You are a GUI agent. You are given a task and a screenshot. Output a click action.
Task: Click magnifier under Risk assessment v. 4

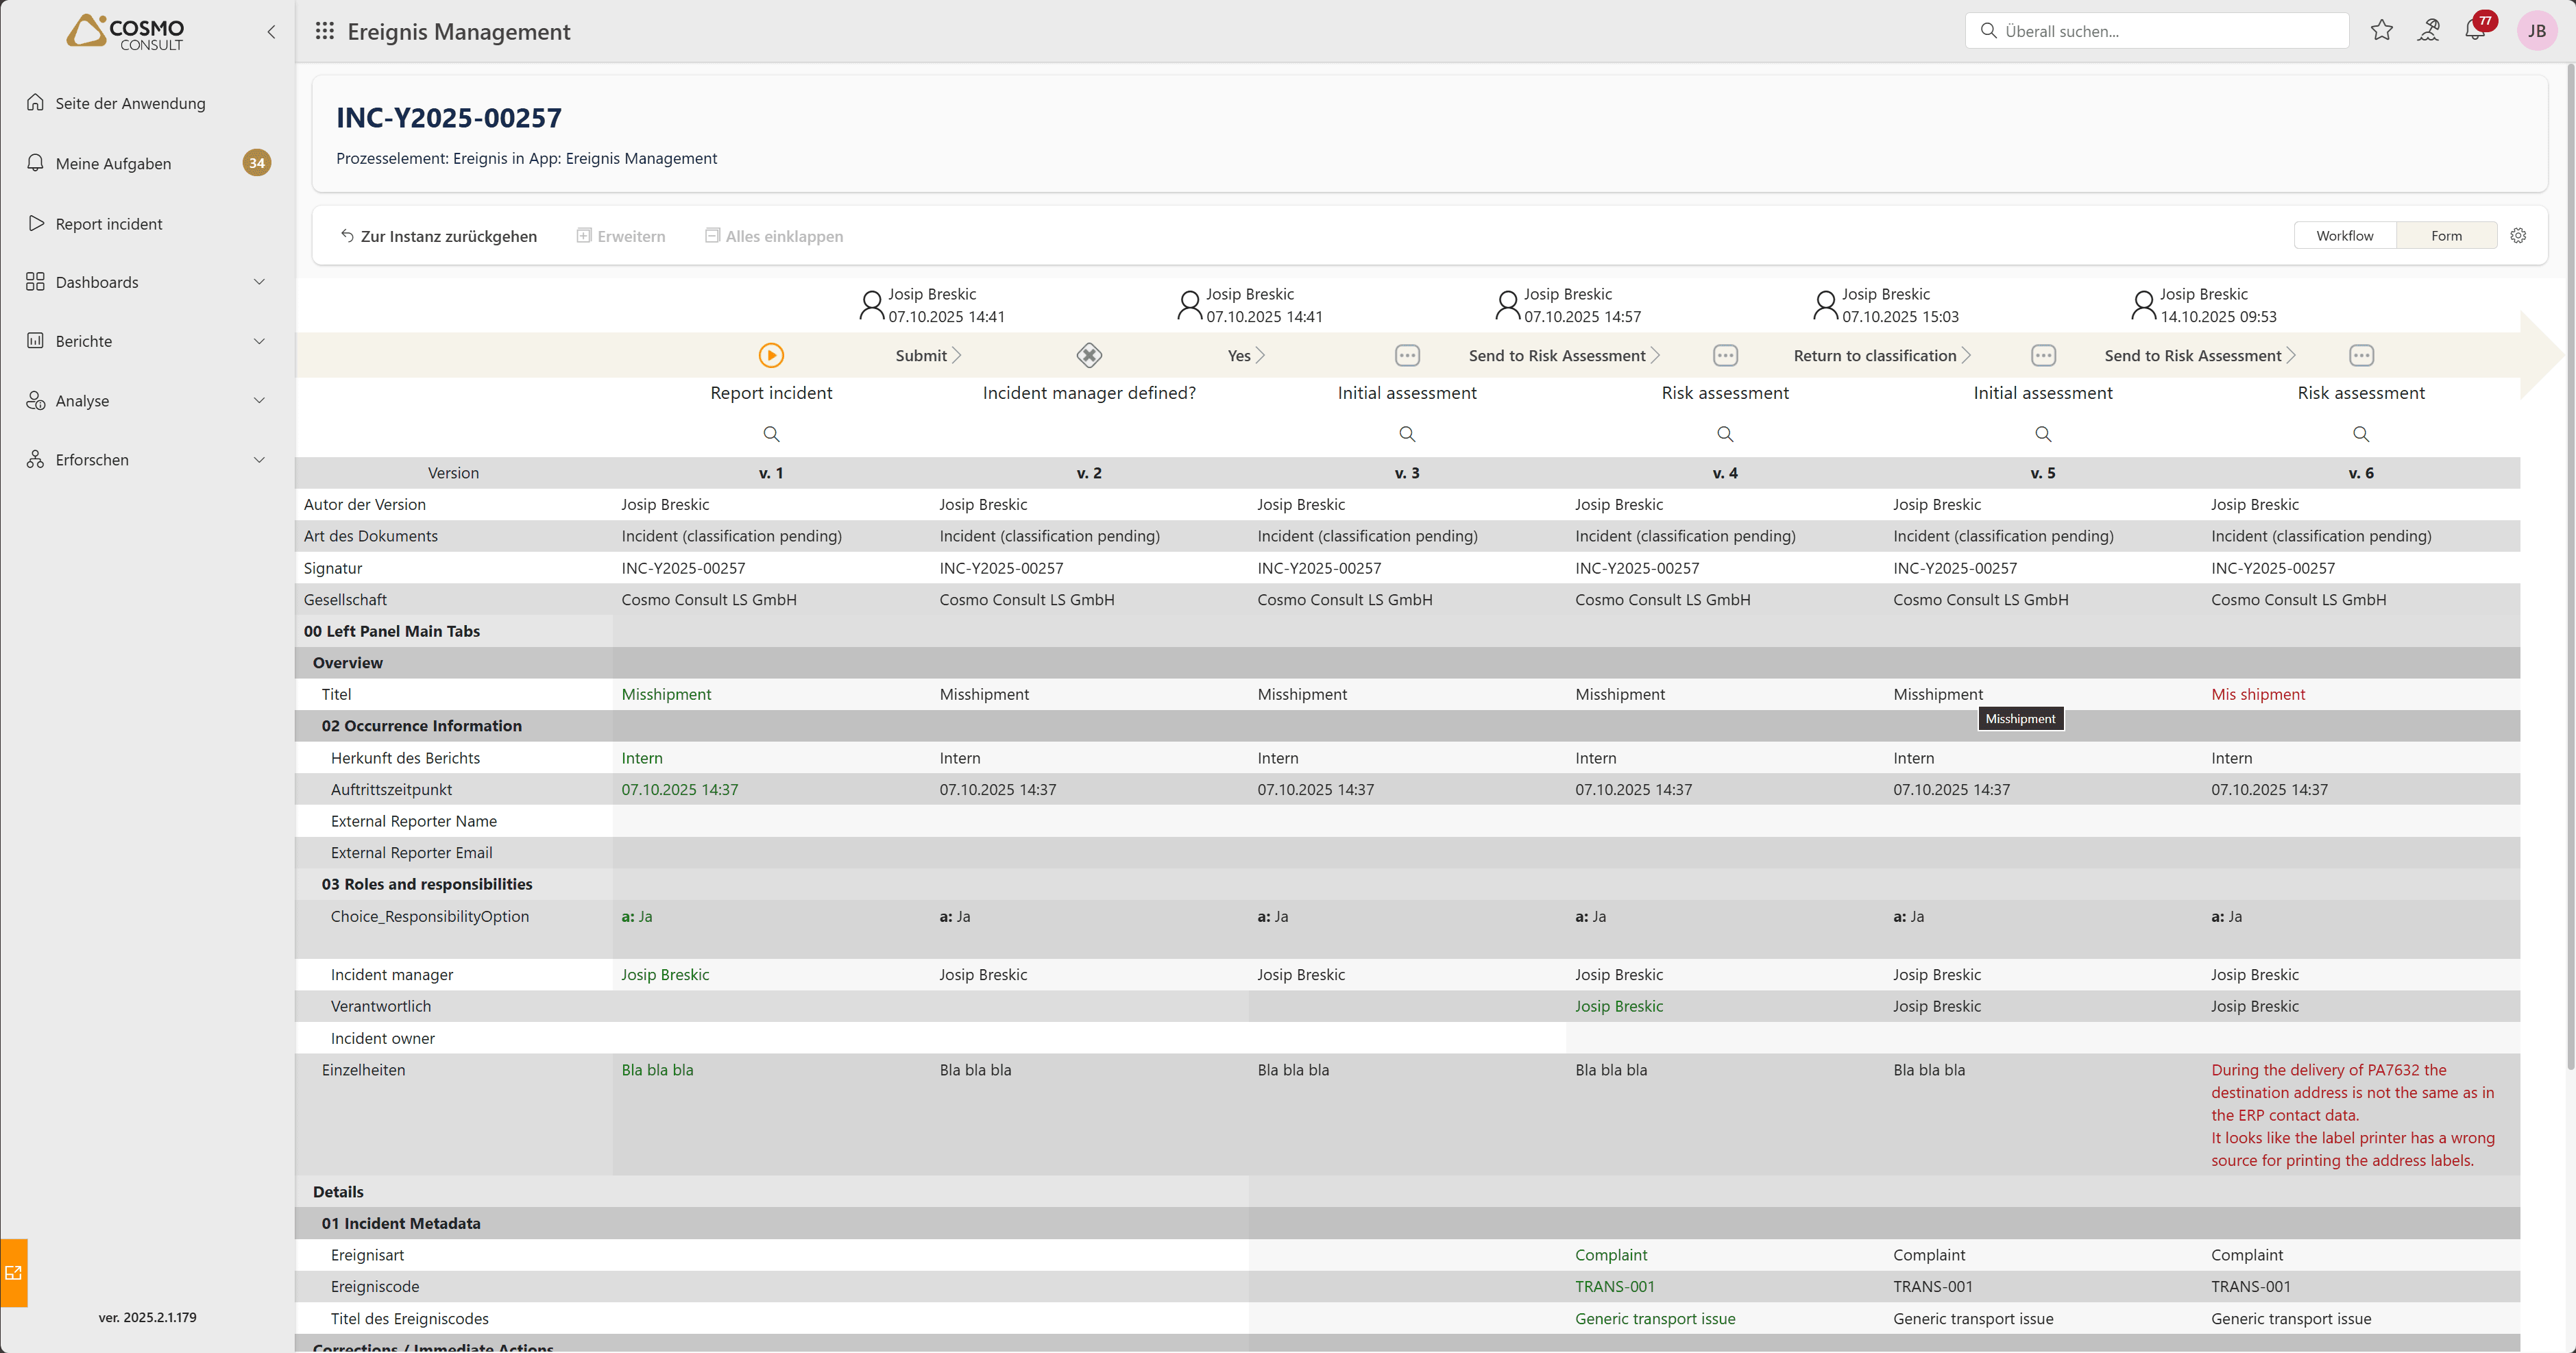pyautogui.click(x=1725, y=434)
